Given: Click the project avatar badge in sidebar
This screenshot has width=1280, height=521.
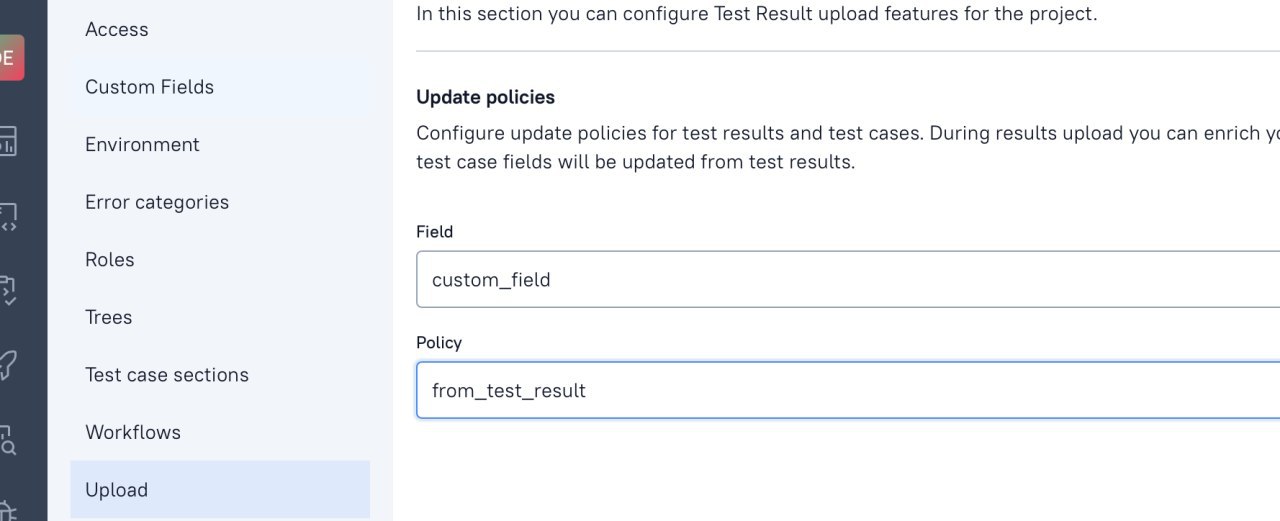Looking at the screenshot, I should coord(9,58).
